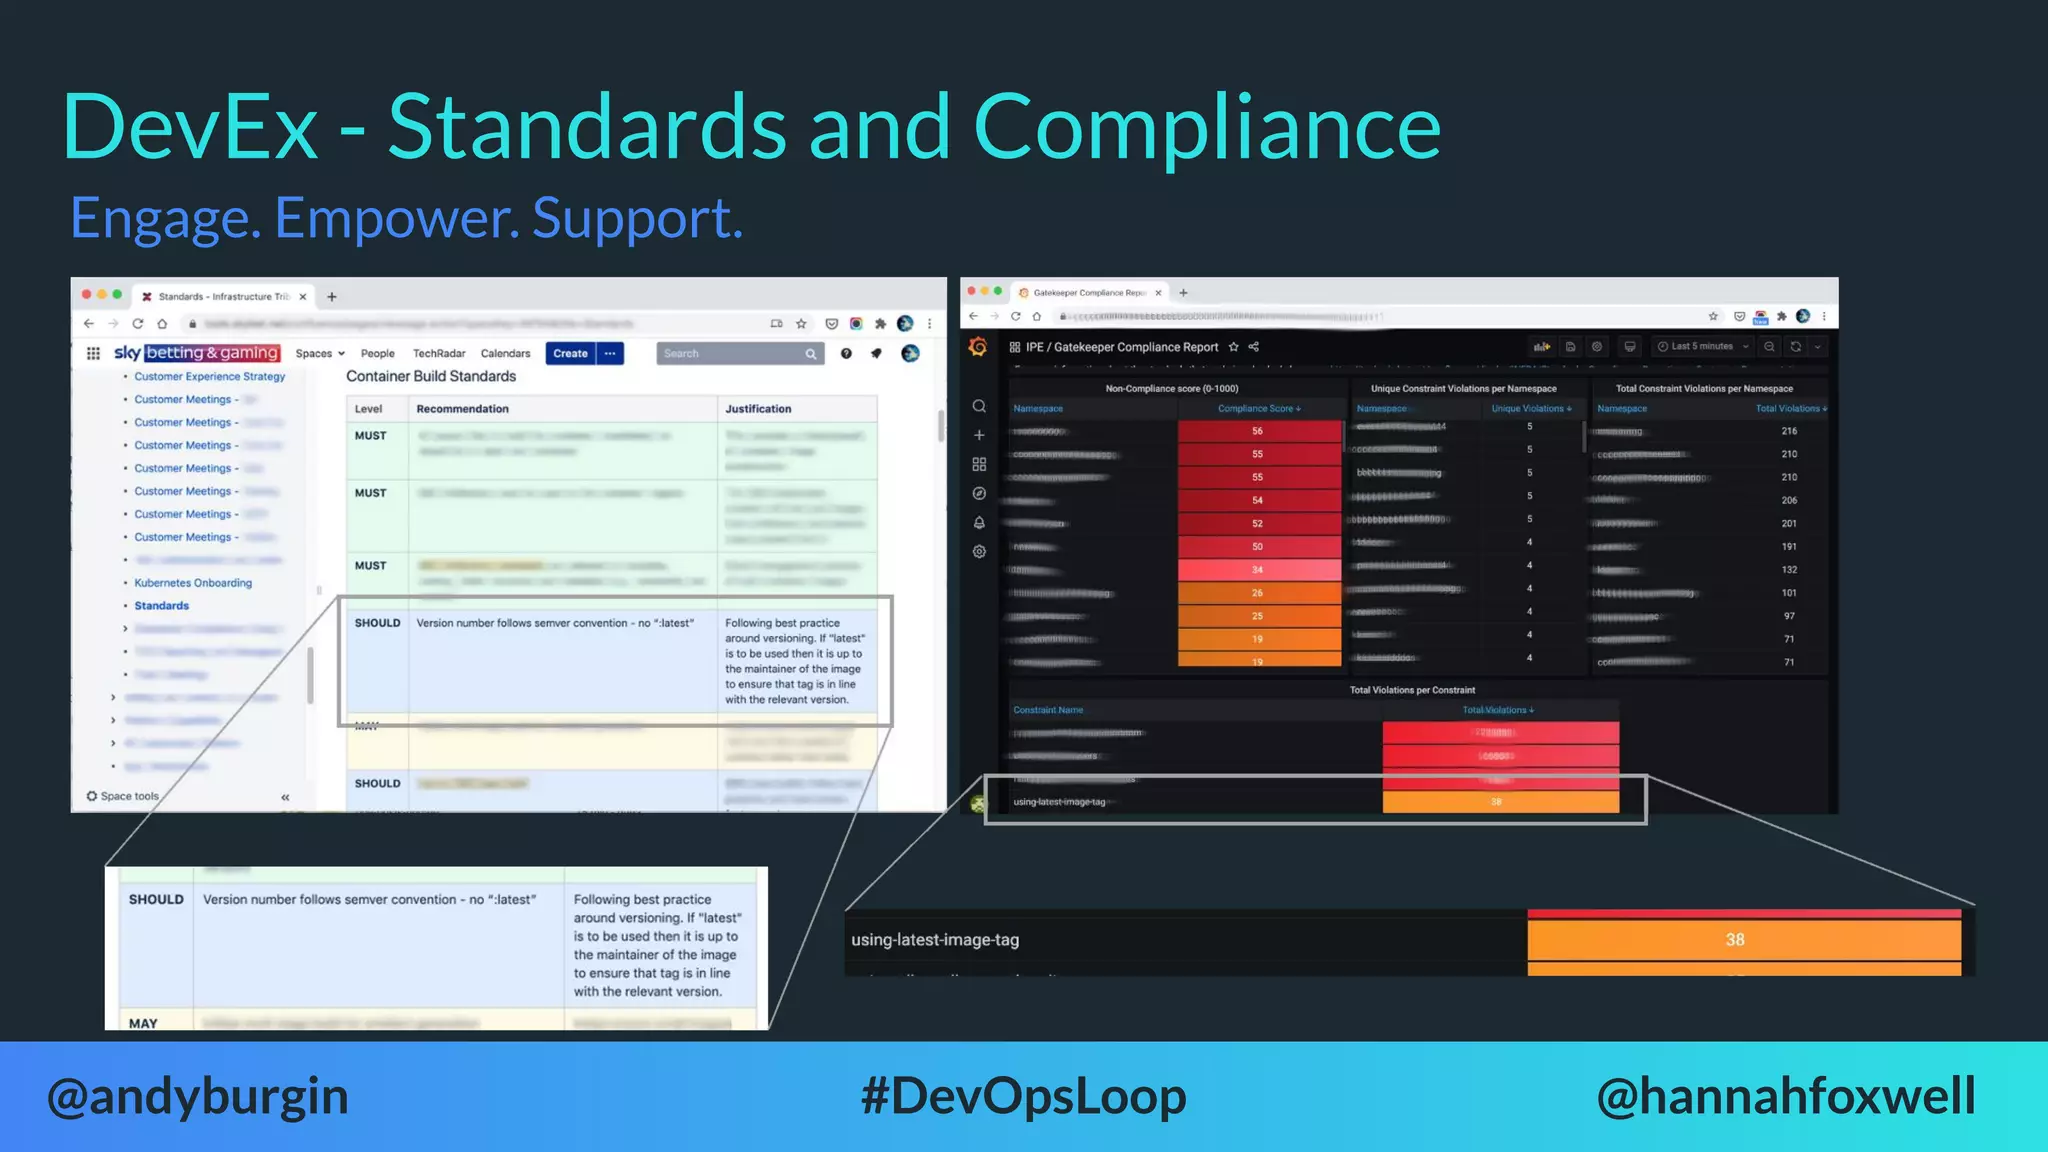
Task: Click the orange compliance score 26 cell
Action: click(1259, 593)
